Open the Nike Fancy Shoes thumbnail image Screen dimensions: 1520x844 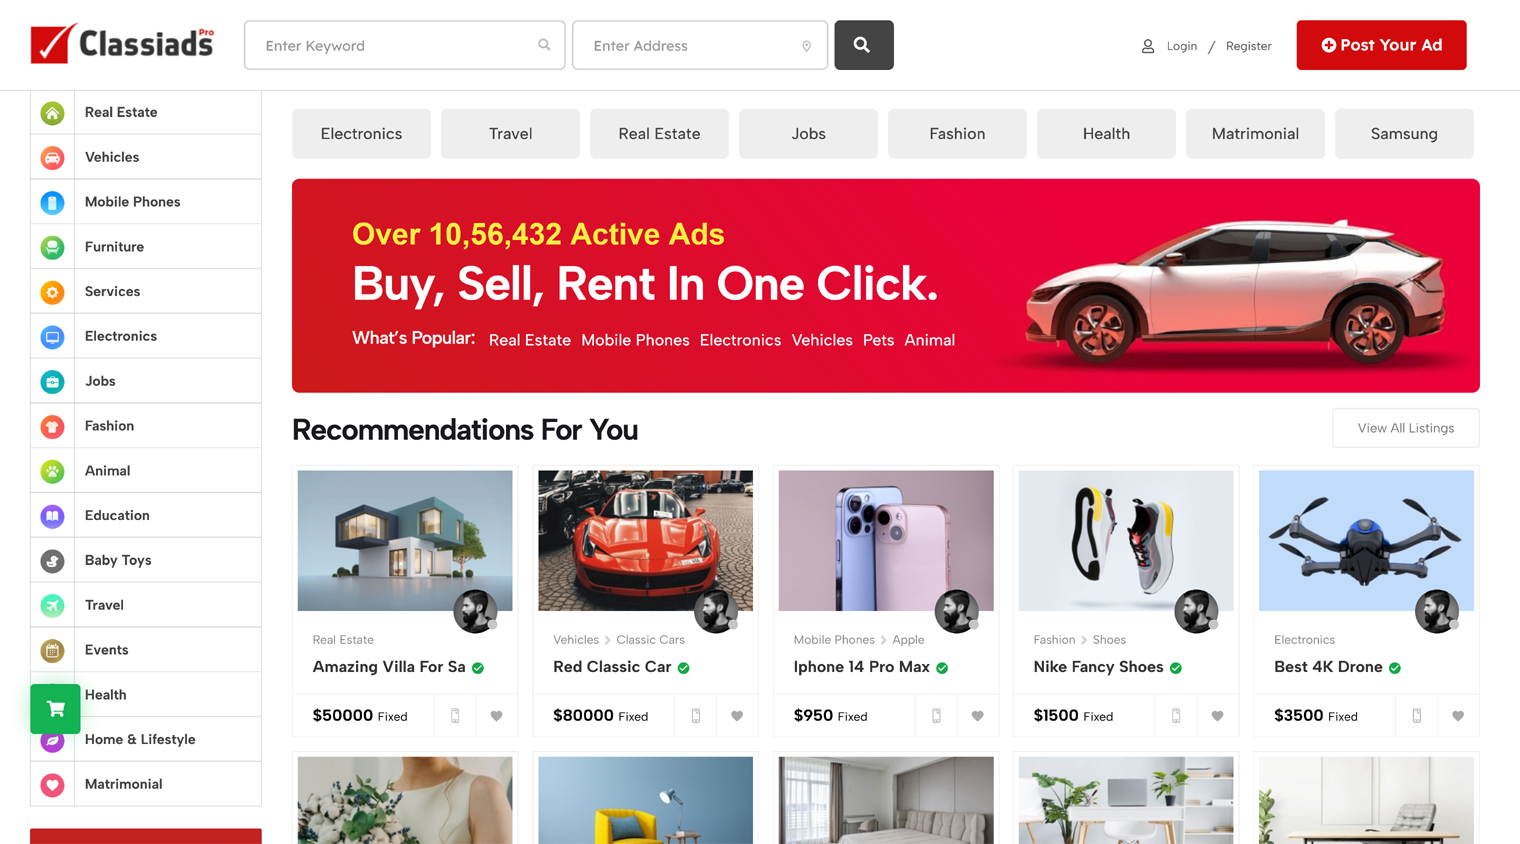click(x=1126, y=541)
